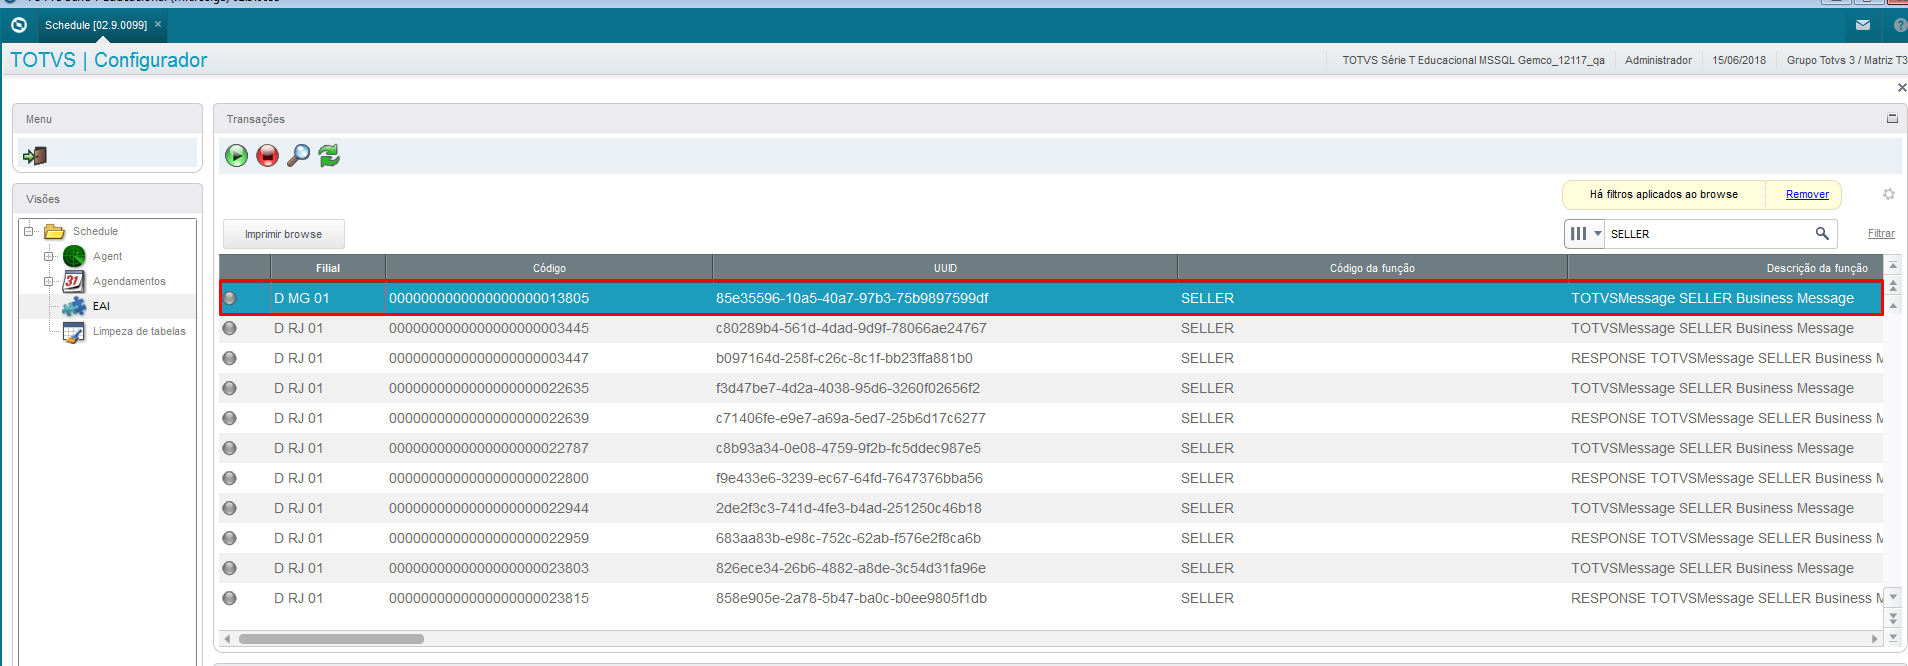Click status indicator of row 22800
1908x666 pixels.
coord(230,478)
